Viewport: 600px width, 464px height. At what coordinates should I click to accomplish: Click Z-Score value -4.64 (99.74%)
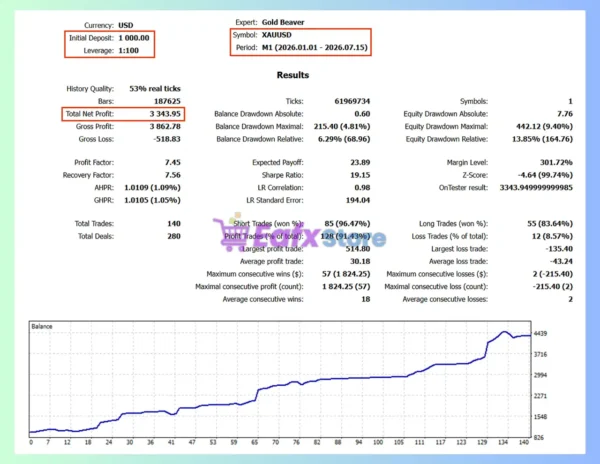tap(545, 175)
